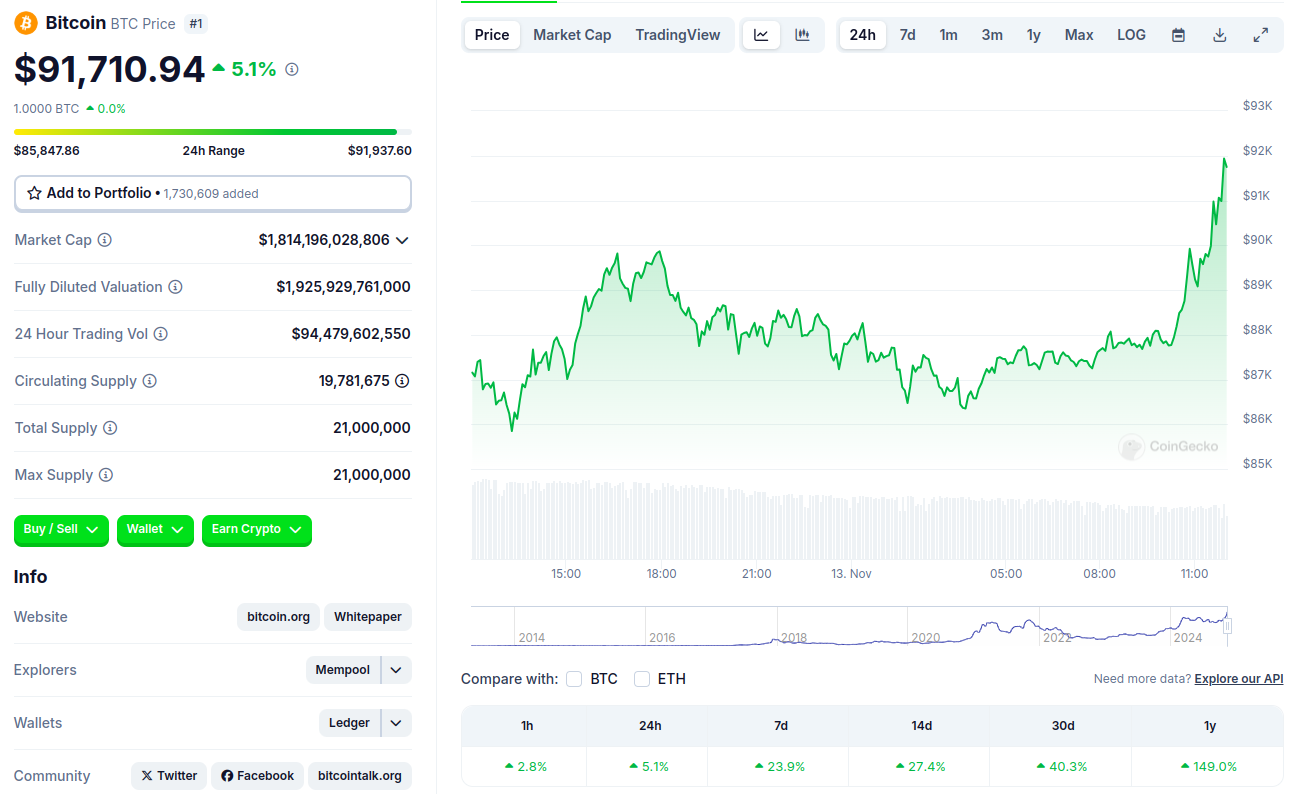Viewport: 1296px width, 794px height.
Task: Download chart data icon
Action: [1219, 35]
